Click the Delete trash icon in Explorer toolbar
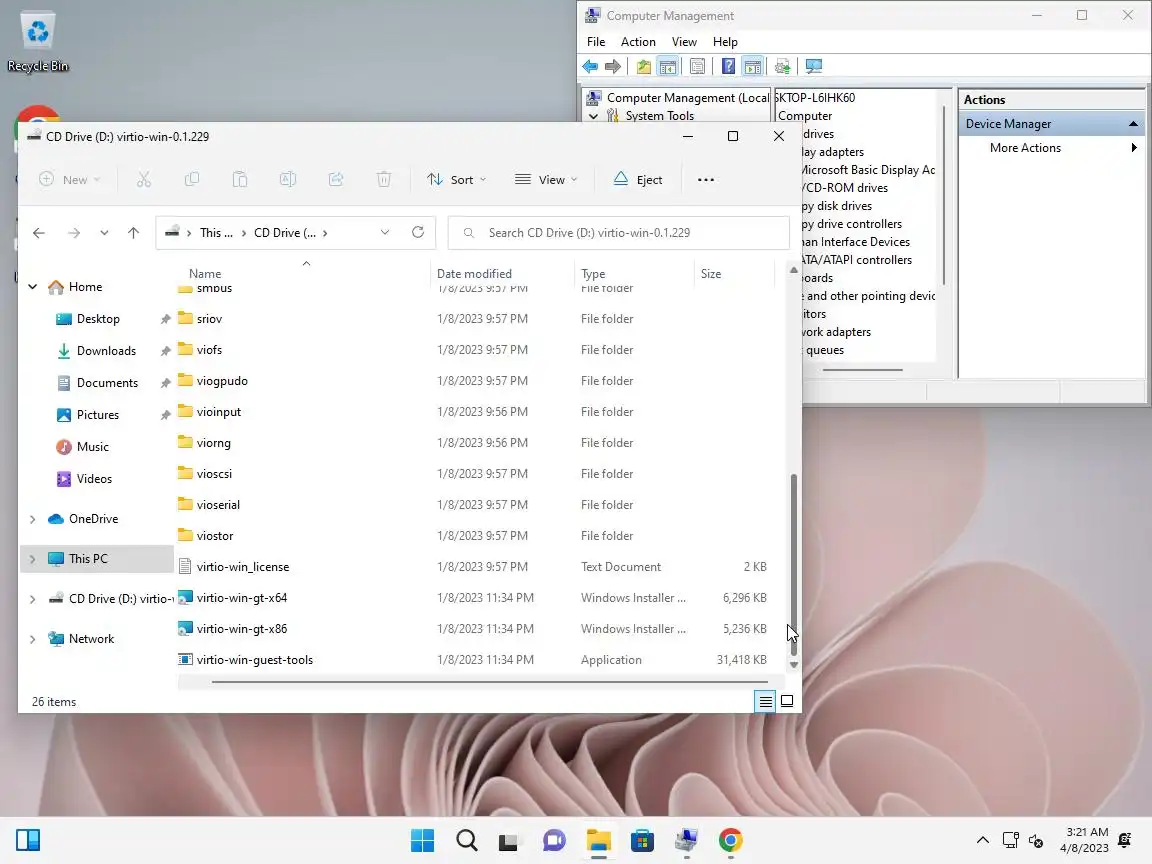Image resolution: width=1152 pixels, height=864 pixels. click(x=384, y=179)
